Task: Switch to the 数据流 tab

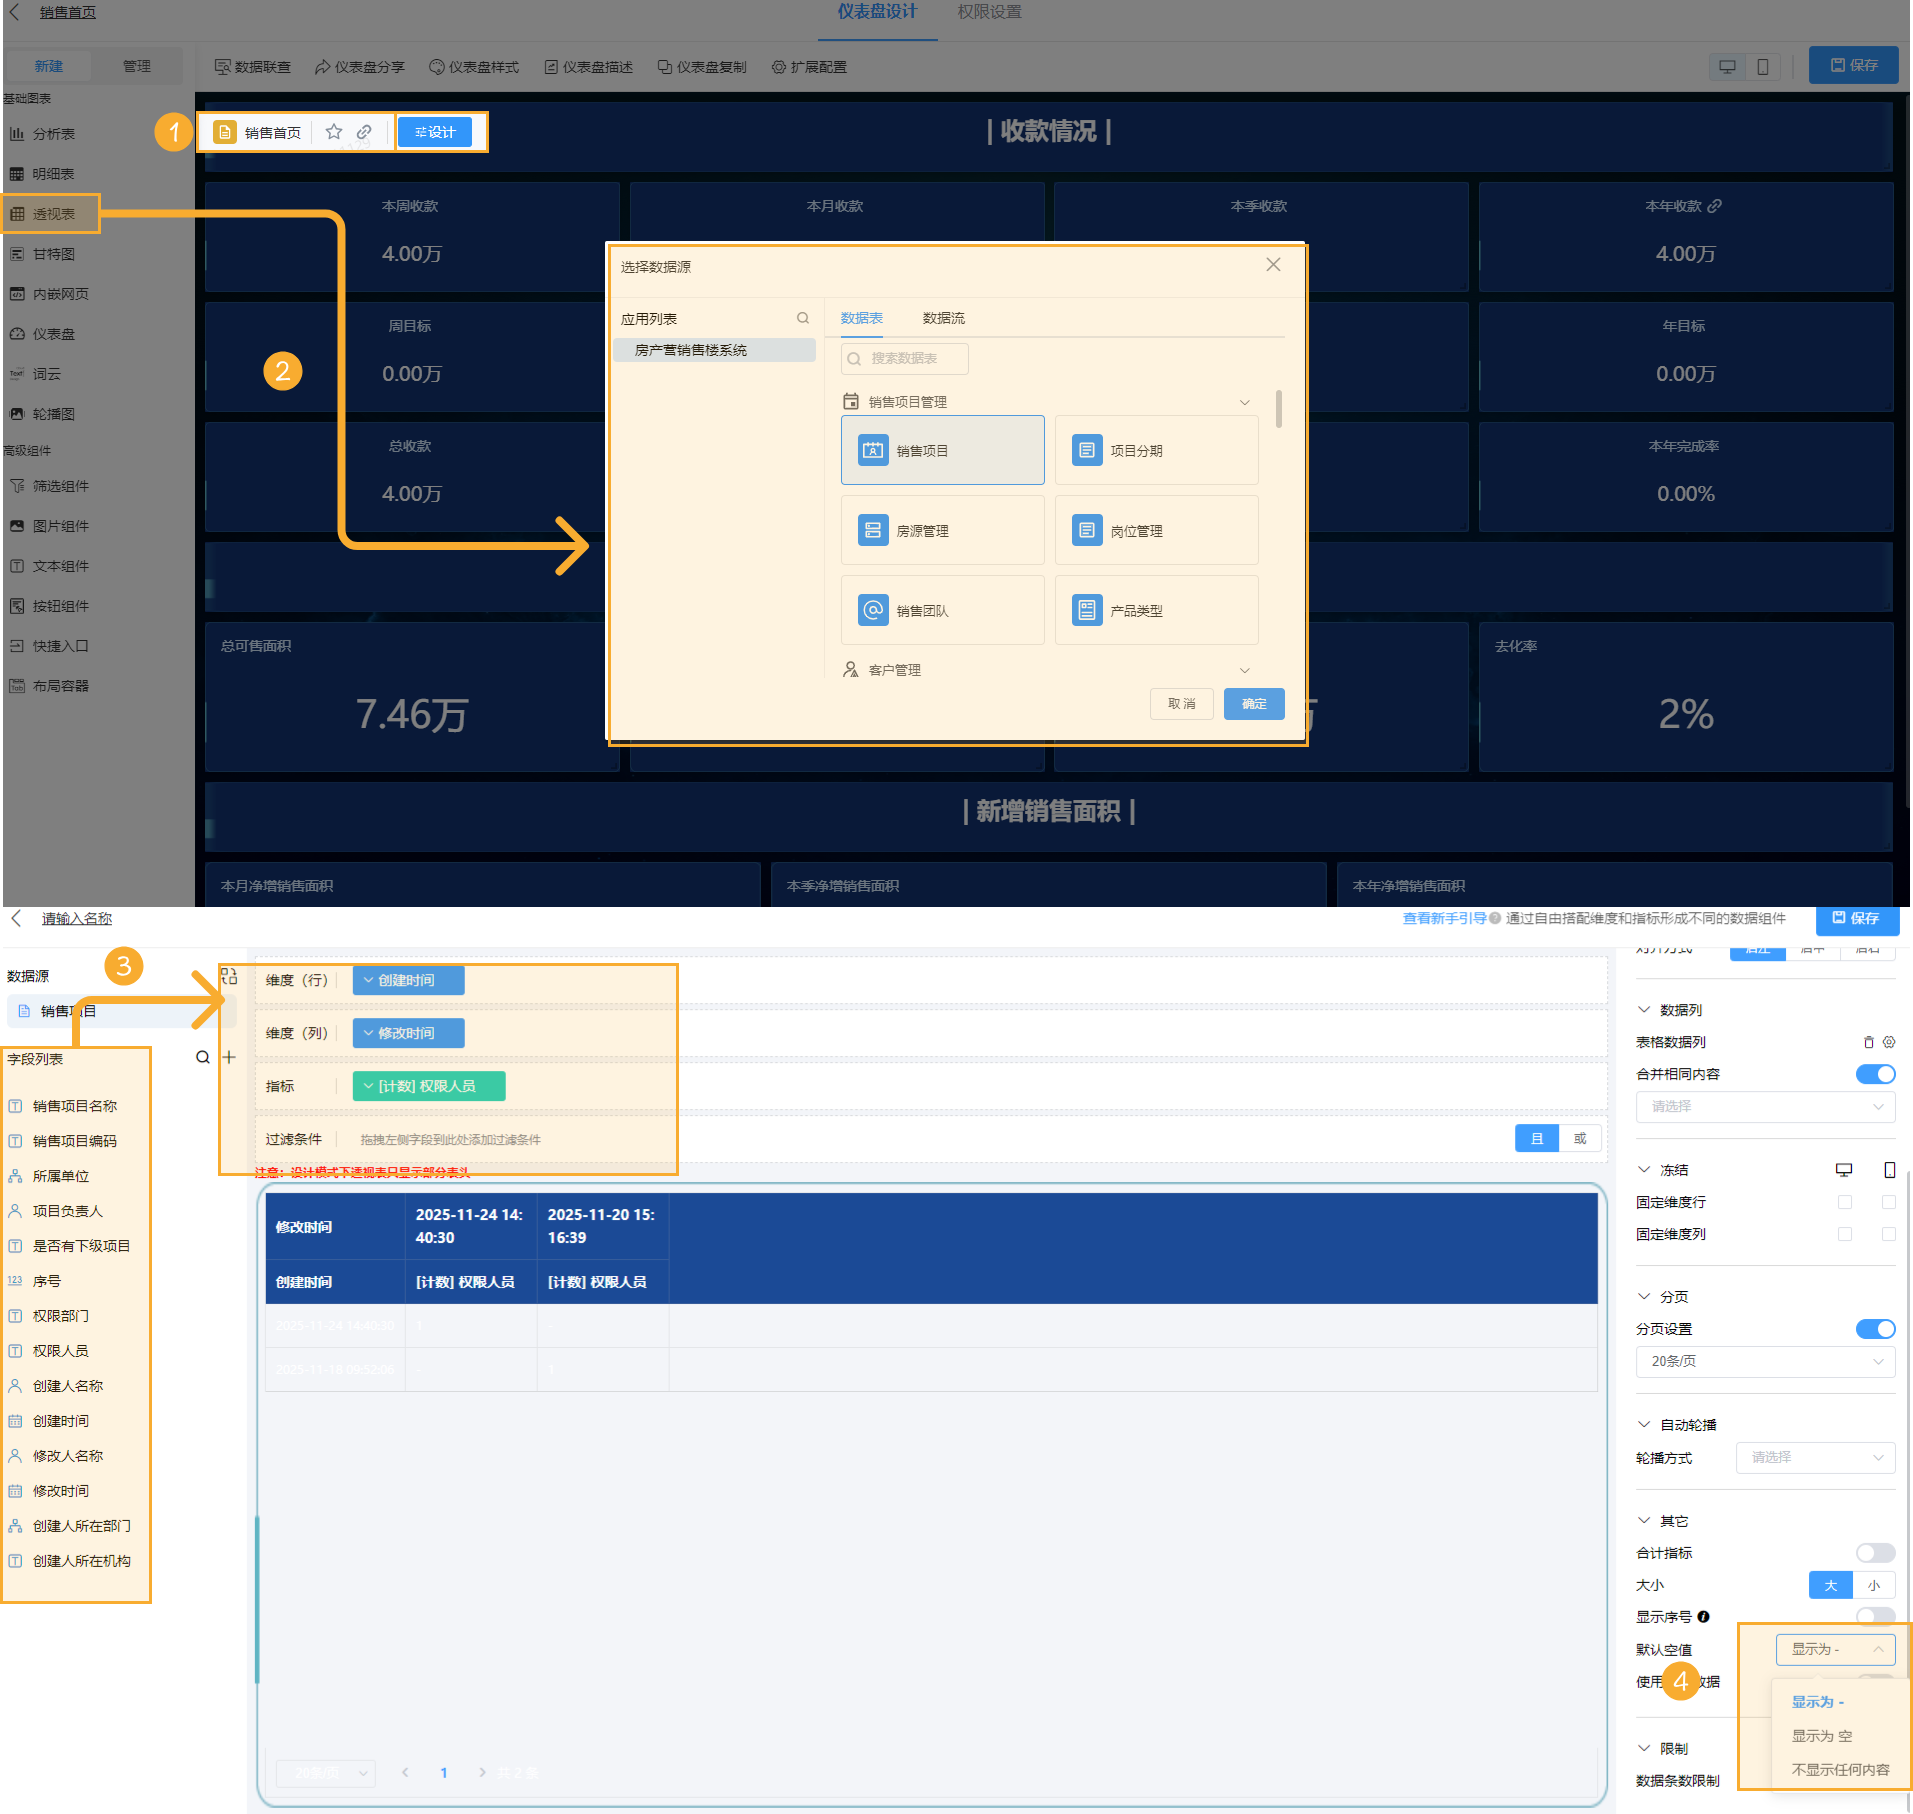Action: (x=943, y=318)
